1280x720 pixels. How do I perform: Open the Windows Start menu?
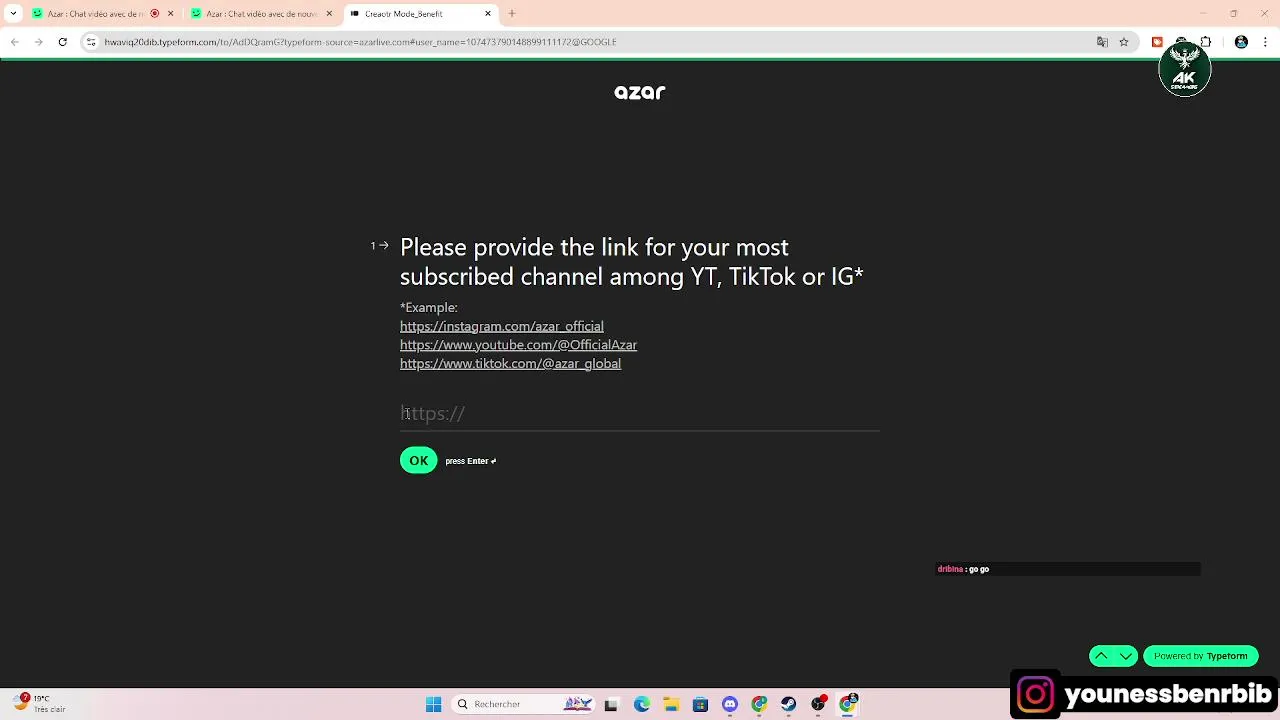coord(433,704)
